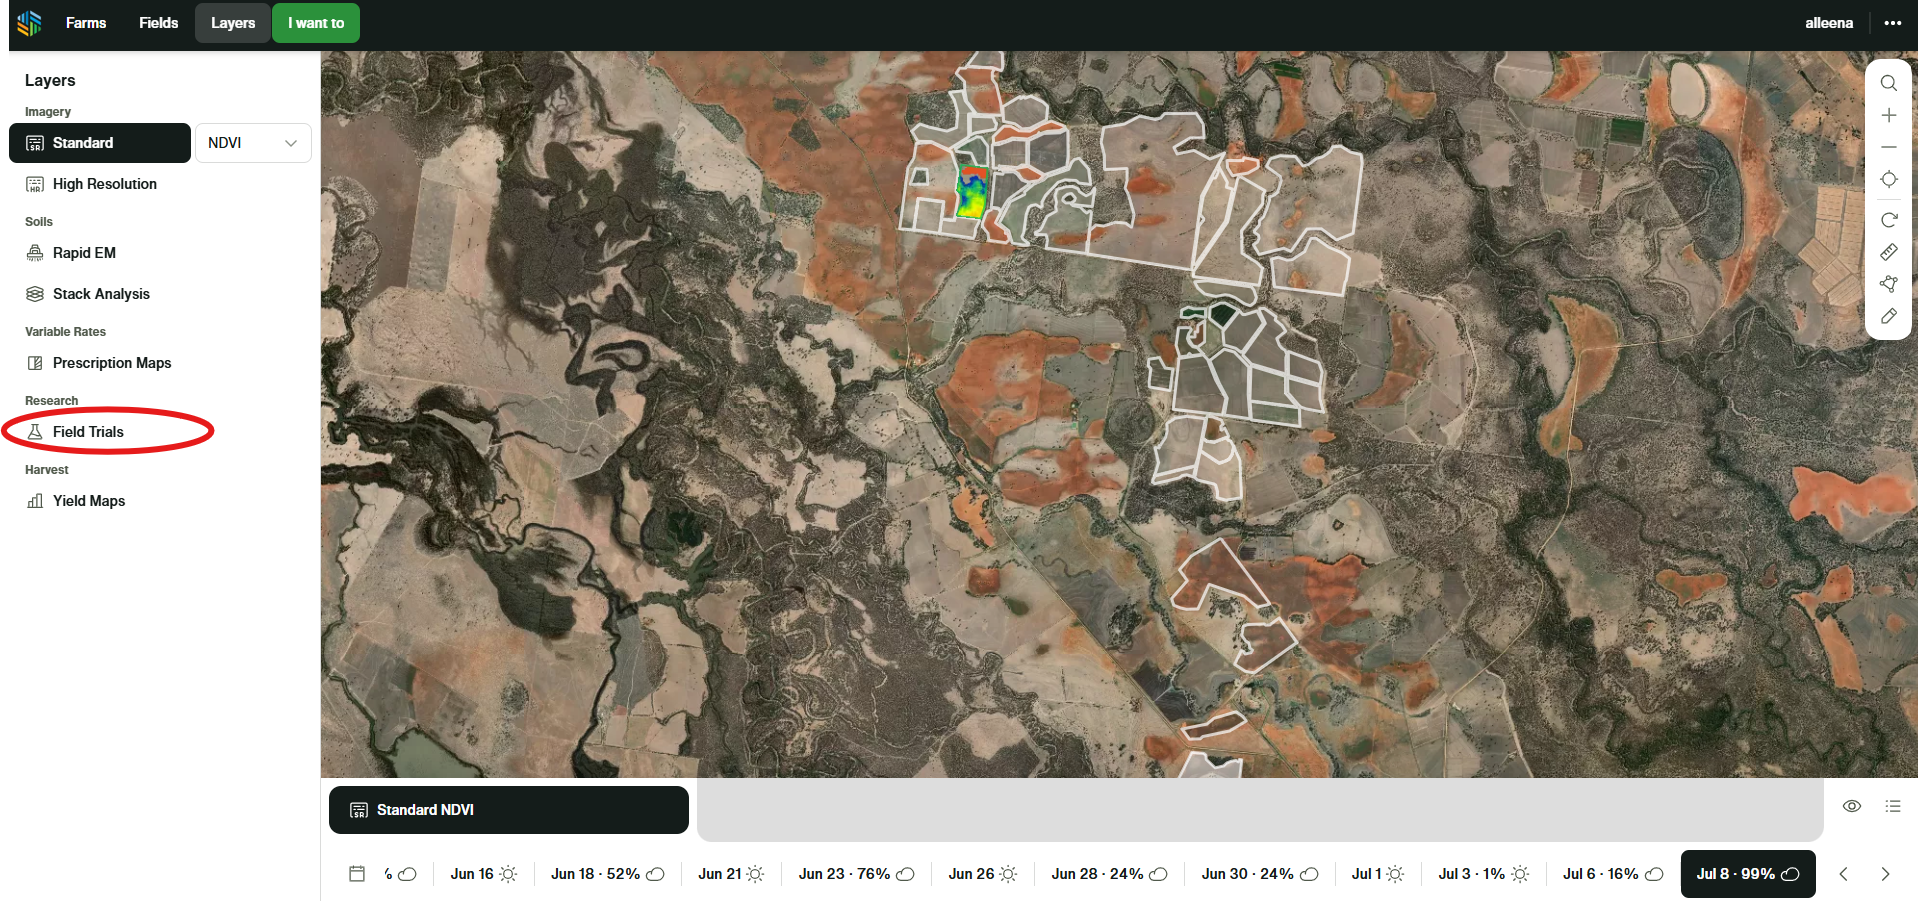Click the refresh map icon
The height and width of the screenshot is (901, 1918).
[1888, 220]
